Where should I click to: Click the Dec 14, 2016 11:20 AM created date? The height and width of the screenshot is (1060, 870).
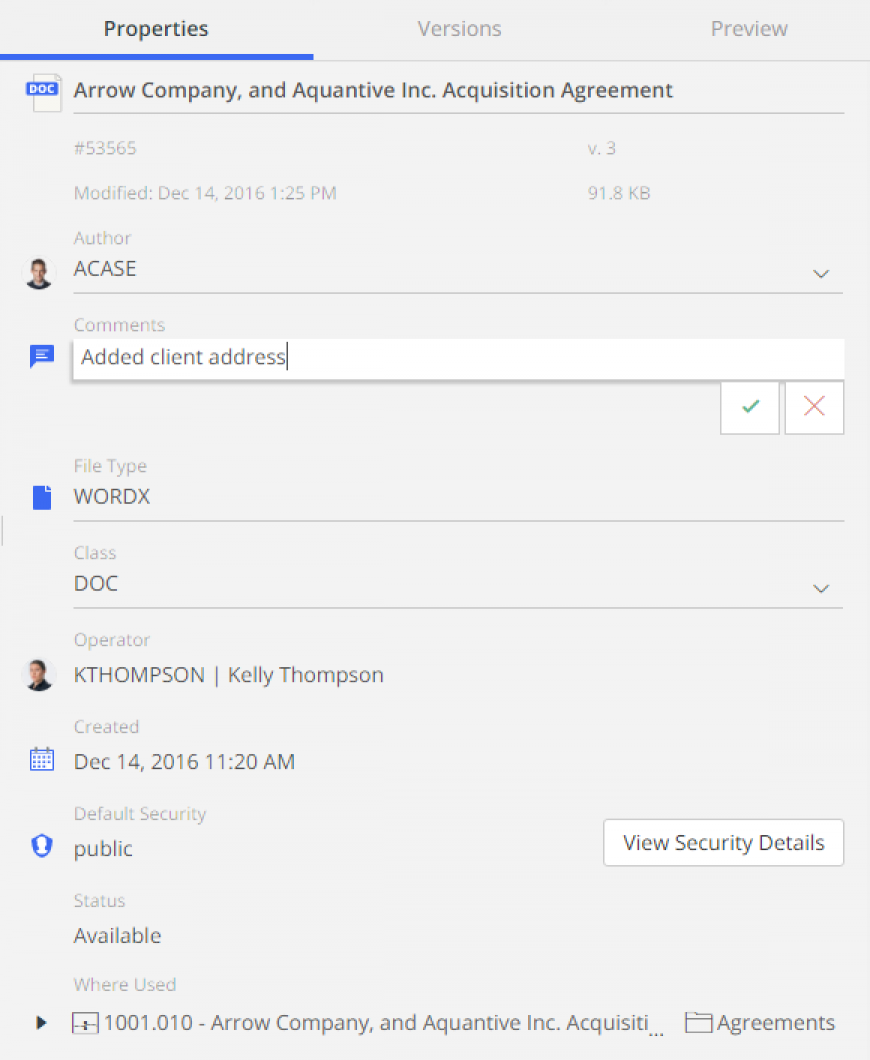(x=184, y=762)
